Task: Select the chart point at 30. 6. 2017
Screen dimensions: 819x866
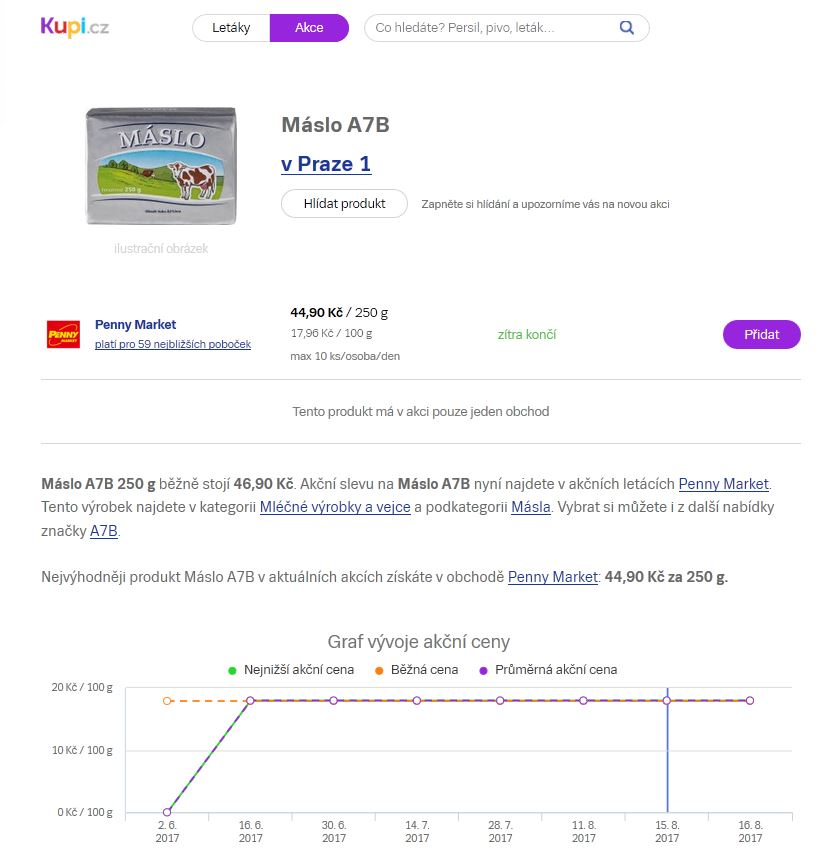Action: [x=334, y=700]
